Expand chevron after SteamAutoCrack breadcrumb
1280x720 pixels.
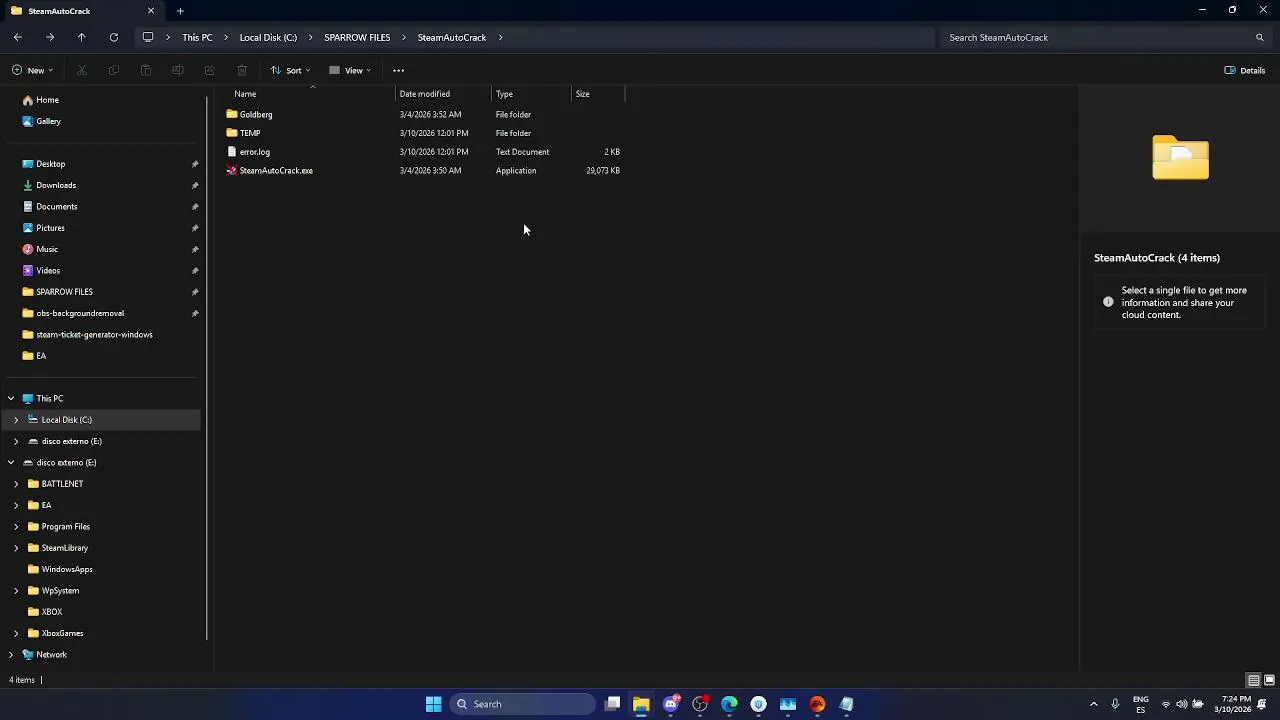(500, 37)
